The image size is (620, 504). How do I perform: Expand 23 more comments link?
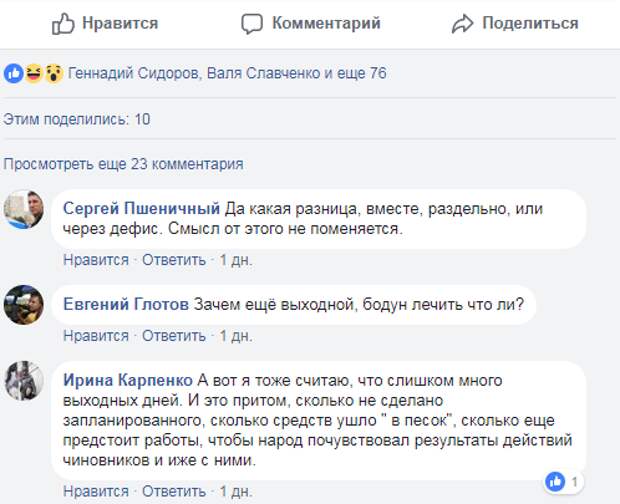point(123,164)
